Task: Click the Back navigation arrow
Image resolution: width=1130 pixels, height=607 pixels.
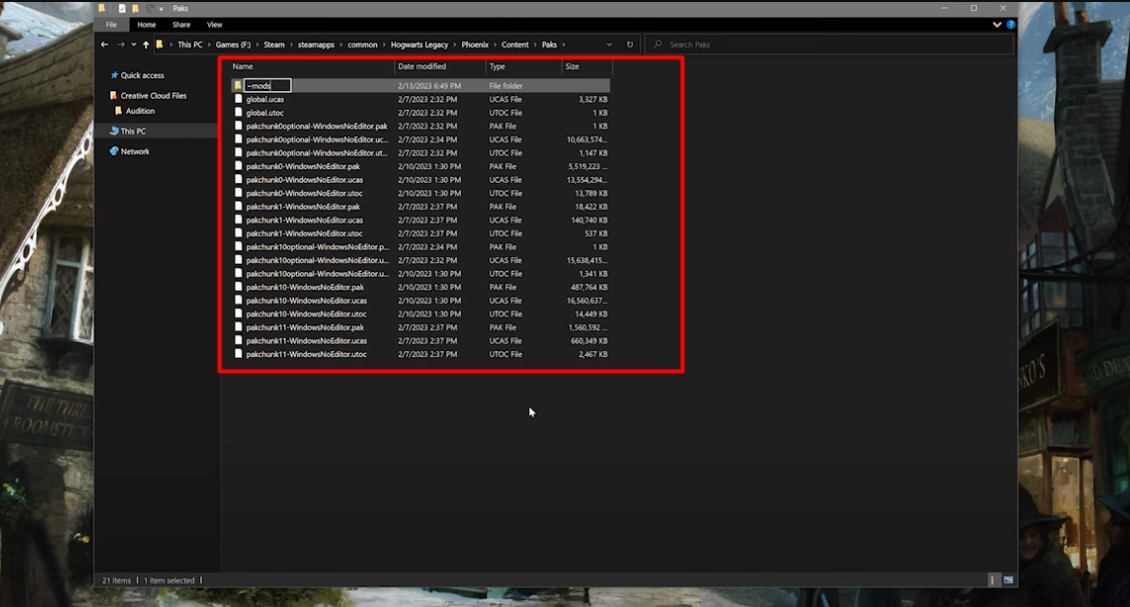Action: (x=105, y=45)
